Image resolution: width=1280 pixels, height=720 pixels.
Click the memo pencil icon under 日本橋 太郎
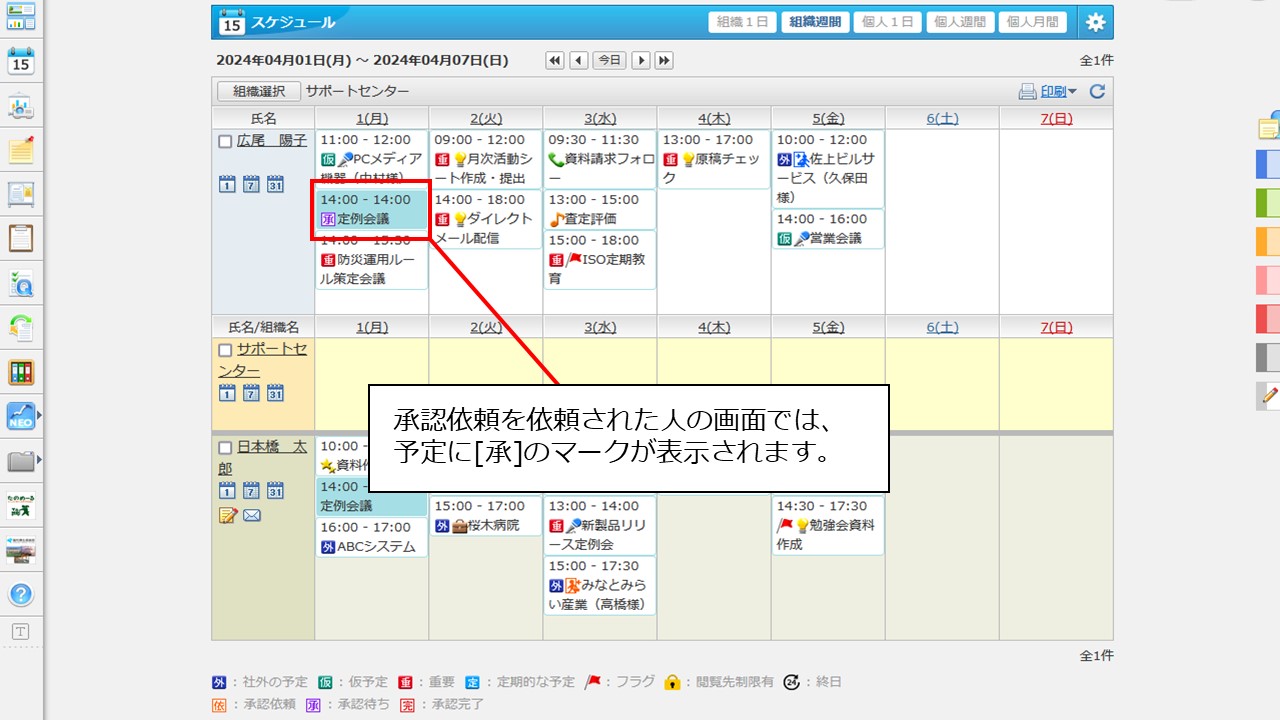click(x=227, y=515)
